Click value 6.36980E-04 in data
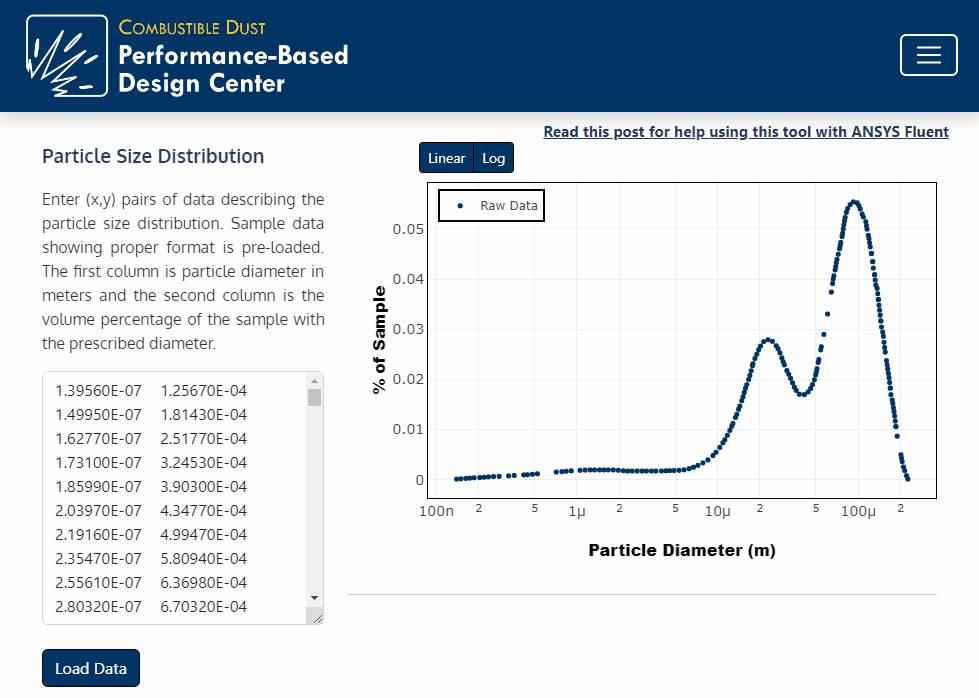This screenshot has width=979, height=698. pyautogui.click(x=204, y=582)
